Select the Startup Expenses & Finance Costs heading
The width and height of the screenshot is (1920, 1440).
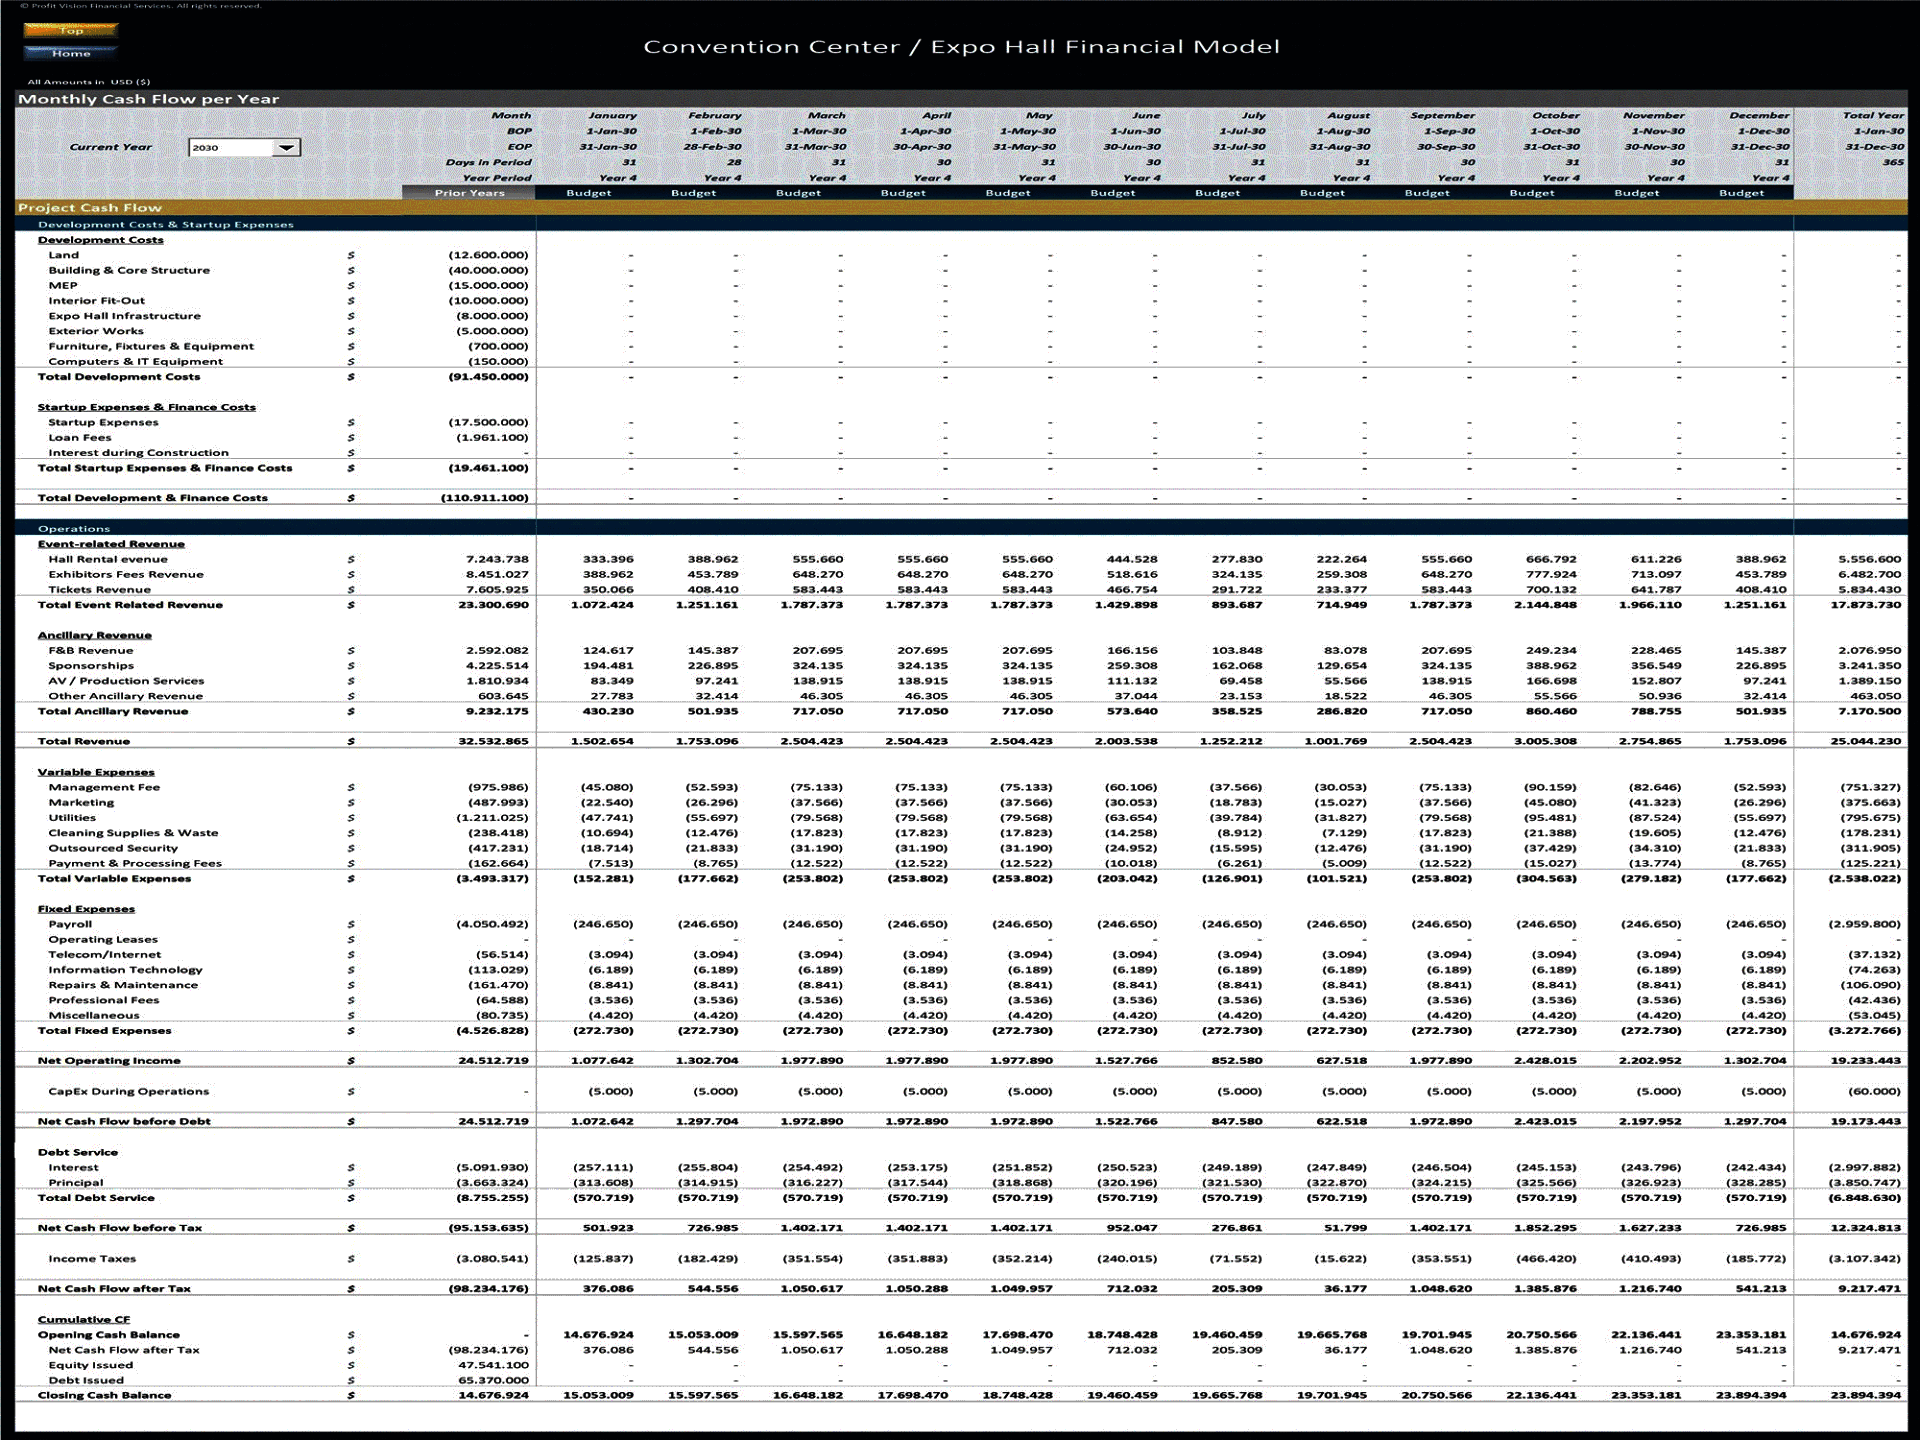pos(147,407)
